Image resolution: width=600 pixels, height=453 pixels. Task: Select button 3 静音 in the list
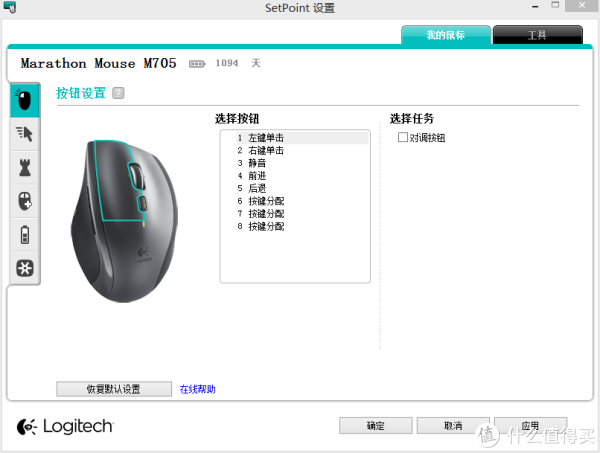pos(258,163)
